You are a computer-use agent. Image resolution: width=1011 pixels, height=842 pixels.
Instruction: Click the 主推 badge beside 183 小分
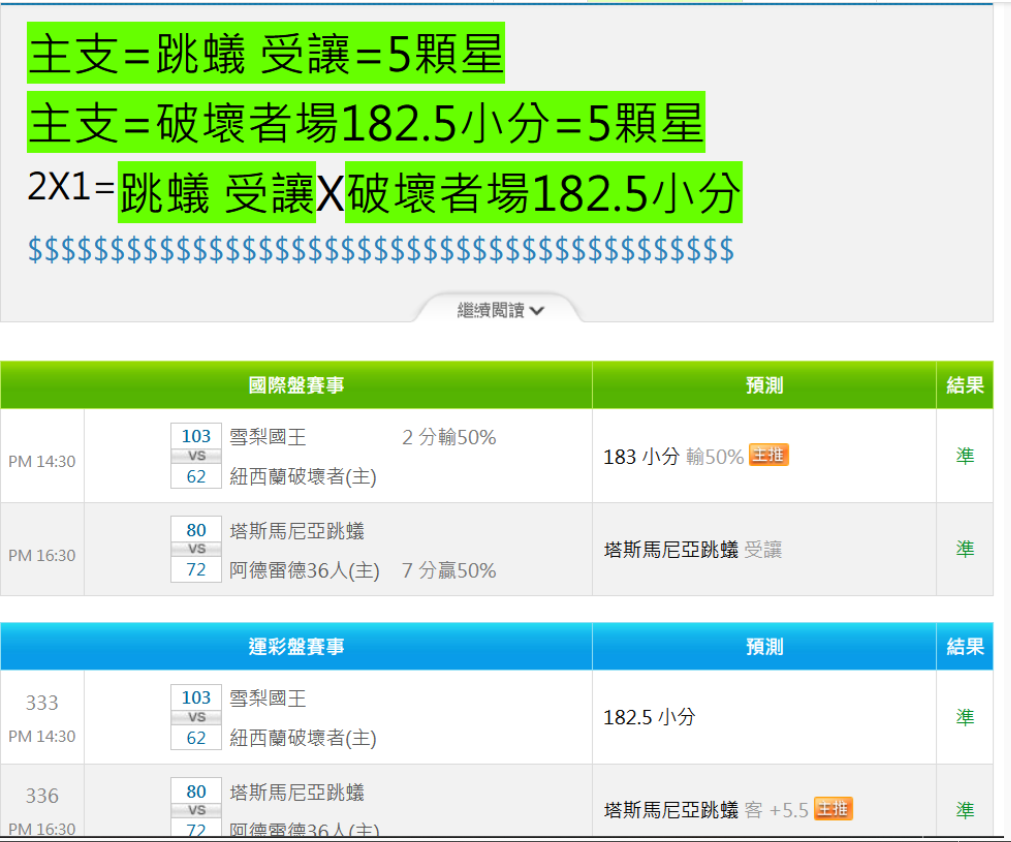(769, 455)
